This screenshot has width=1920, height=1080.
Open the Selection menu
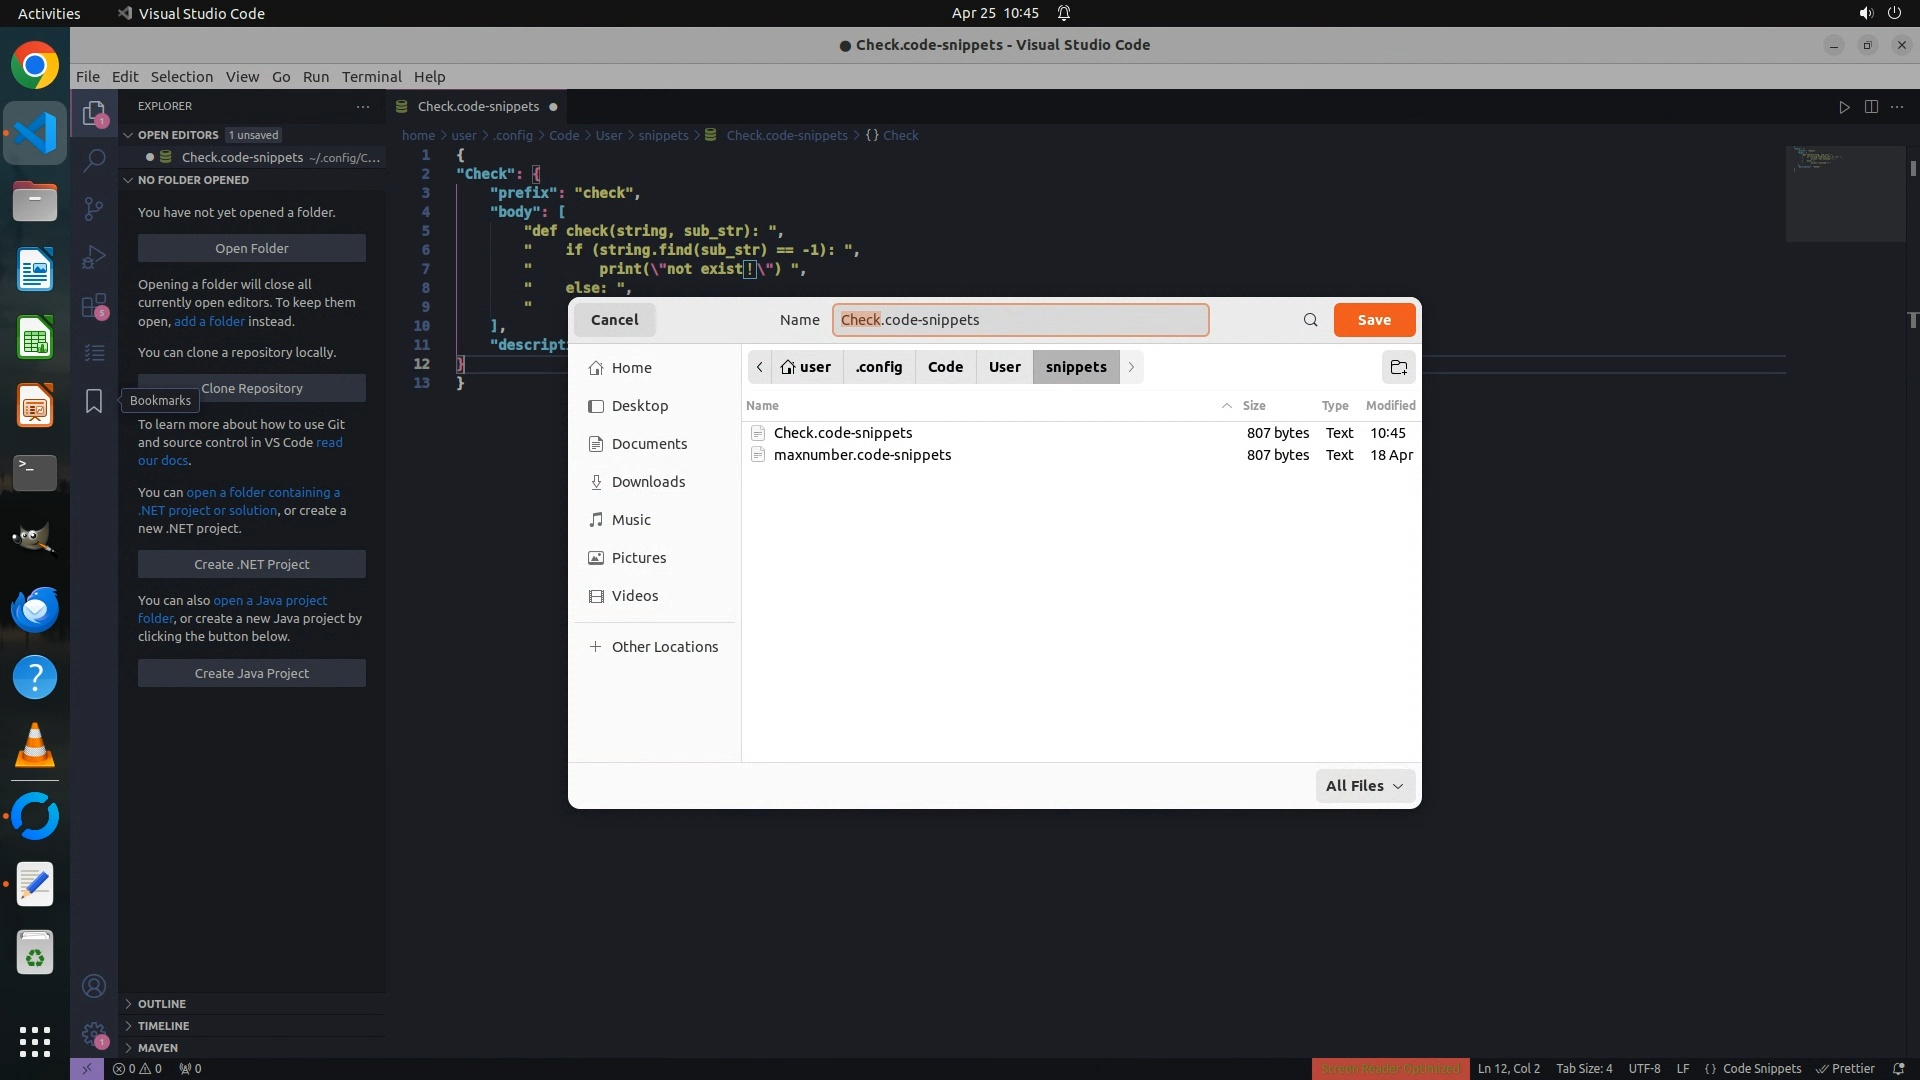tap(181, 77)
